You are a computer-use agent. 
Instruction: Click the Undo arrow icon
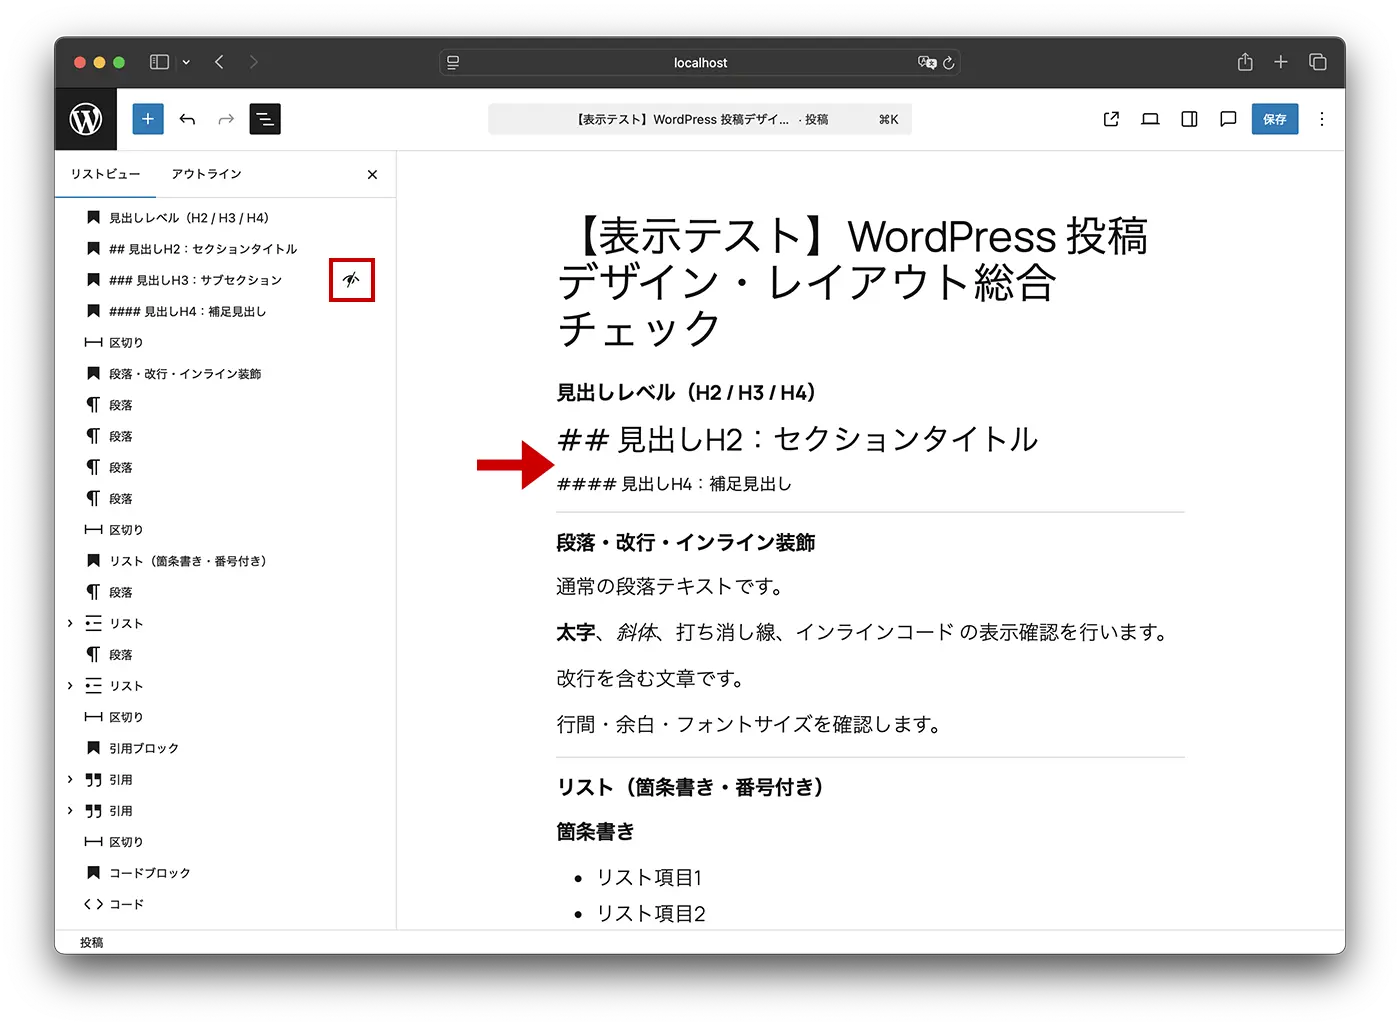[x=187, y=119]
